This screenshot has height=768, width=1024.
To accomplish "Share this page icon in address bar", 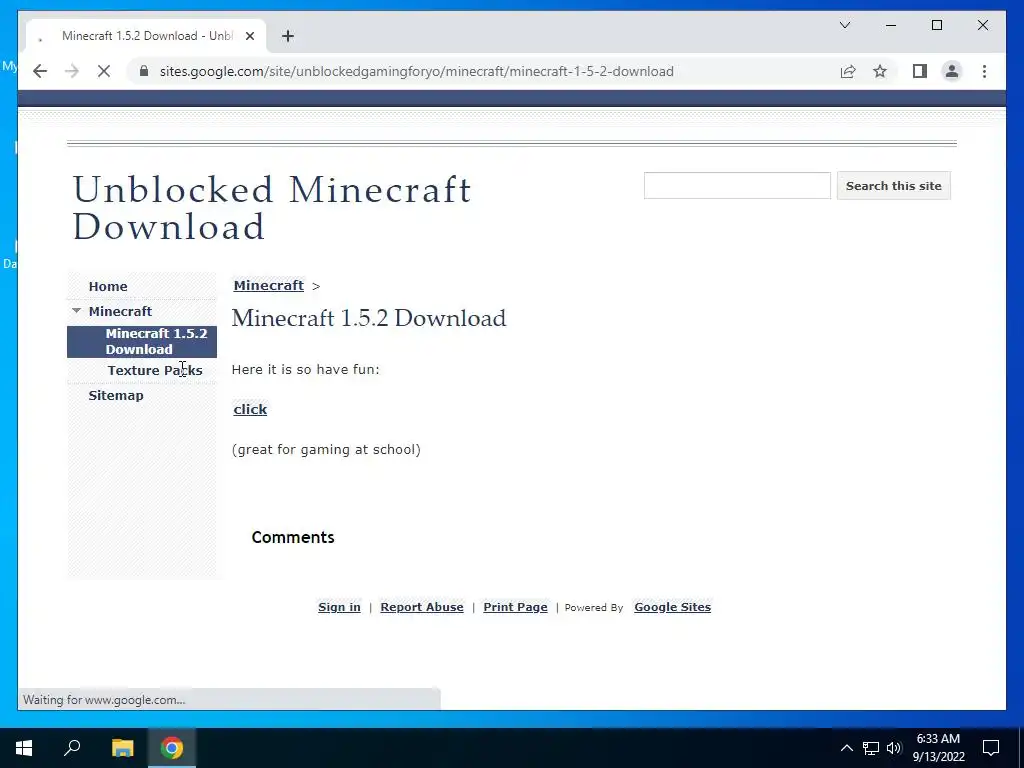I will coord(848,71).
